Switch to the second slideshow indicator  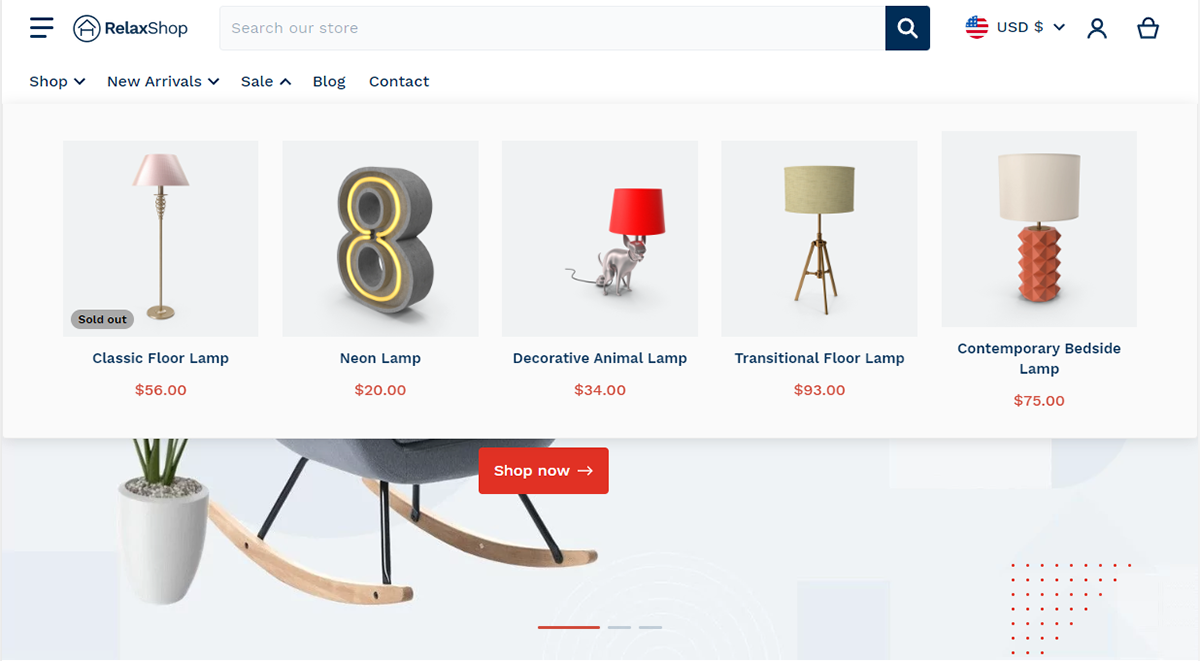(x=619, y=627)
